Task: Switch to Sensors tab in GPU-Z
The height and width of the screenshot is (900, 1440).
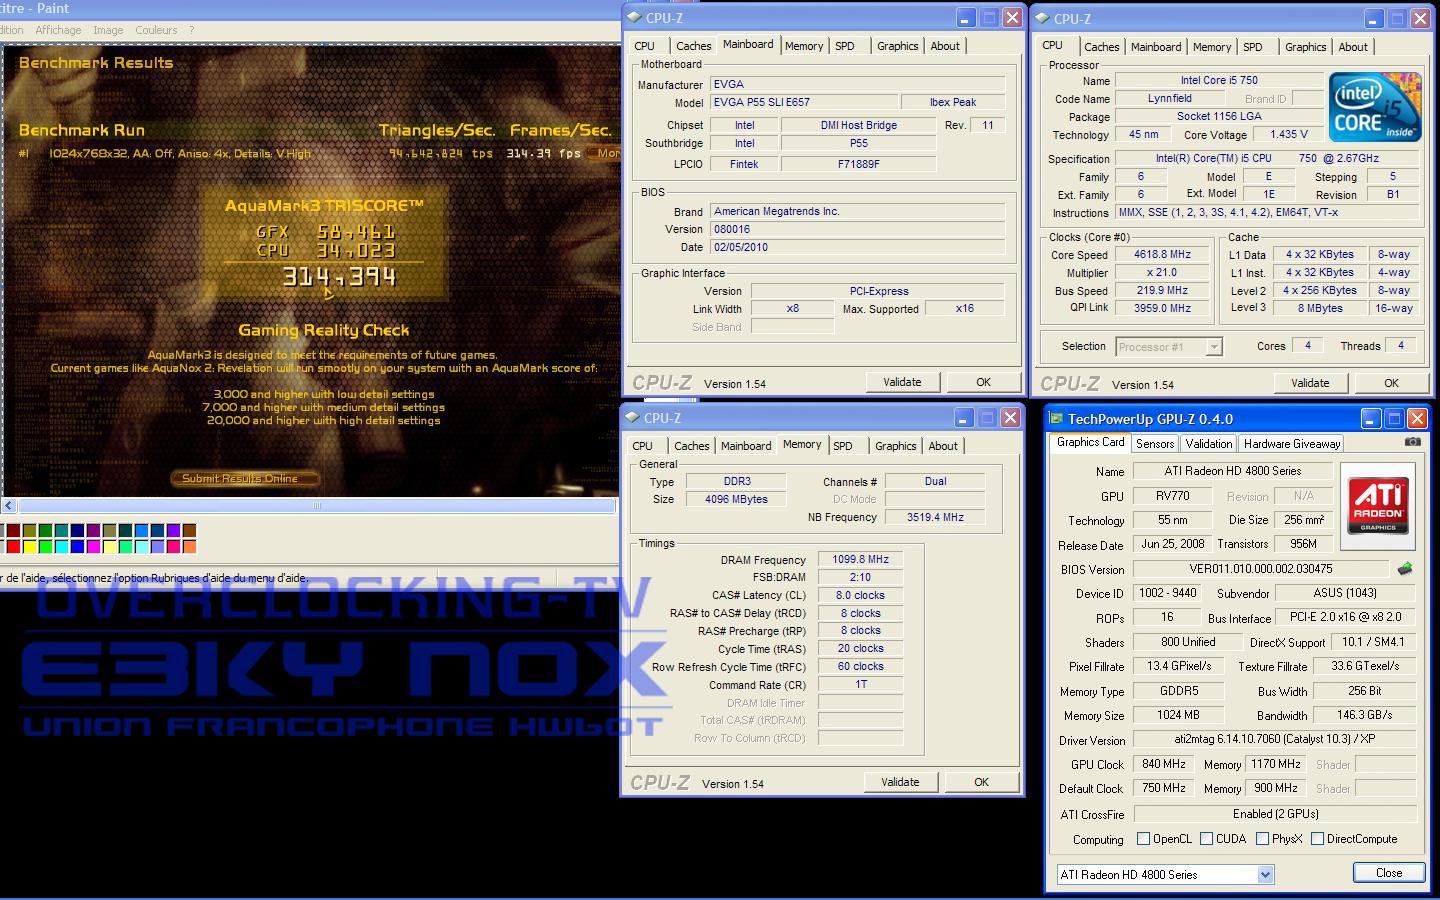Action: click(x=1155, y=444)
